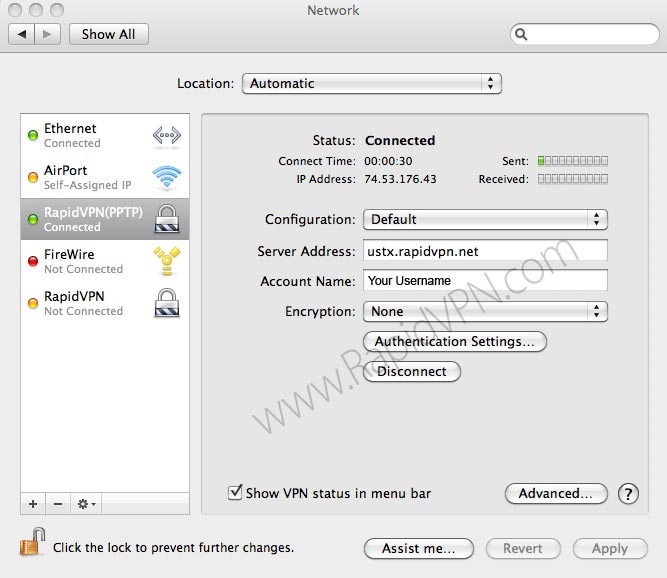Click orange status dot beside AirPort

33,177
